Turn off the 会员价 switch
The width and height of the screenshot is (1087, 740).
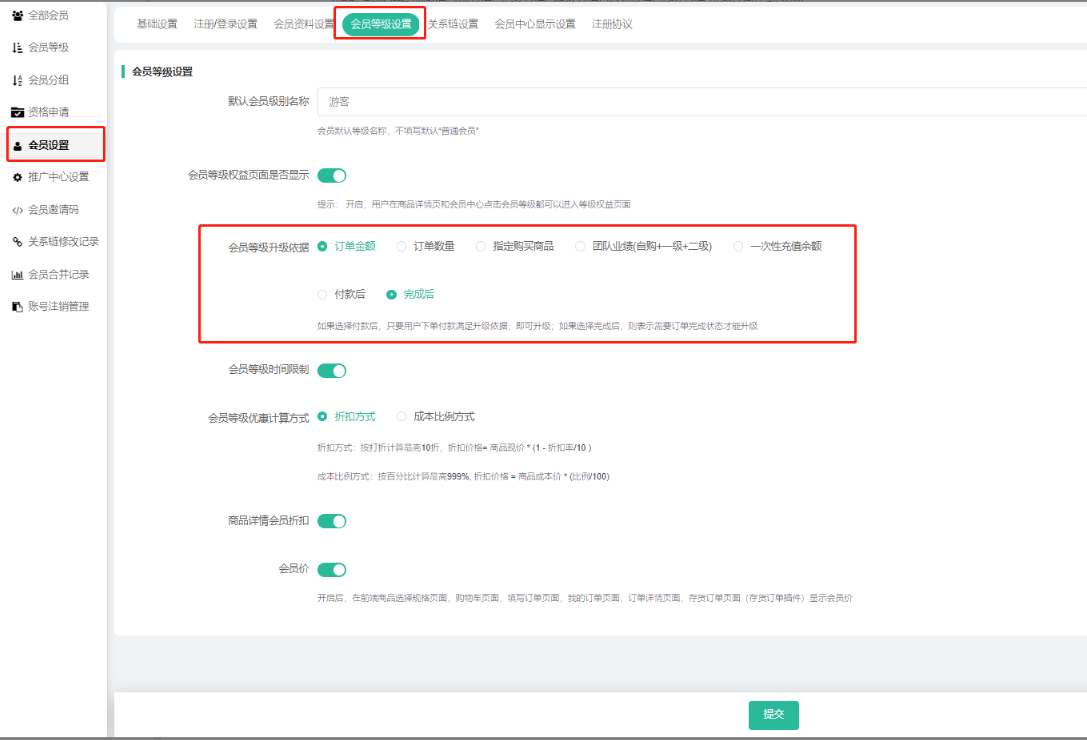(x=332, y=570)
